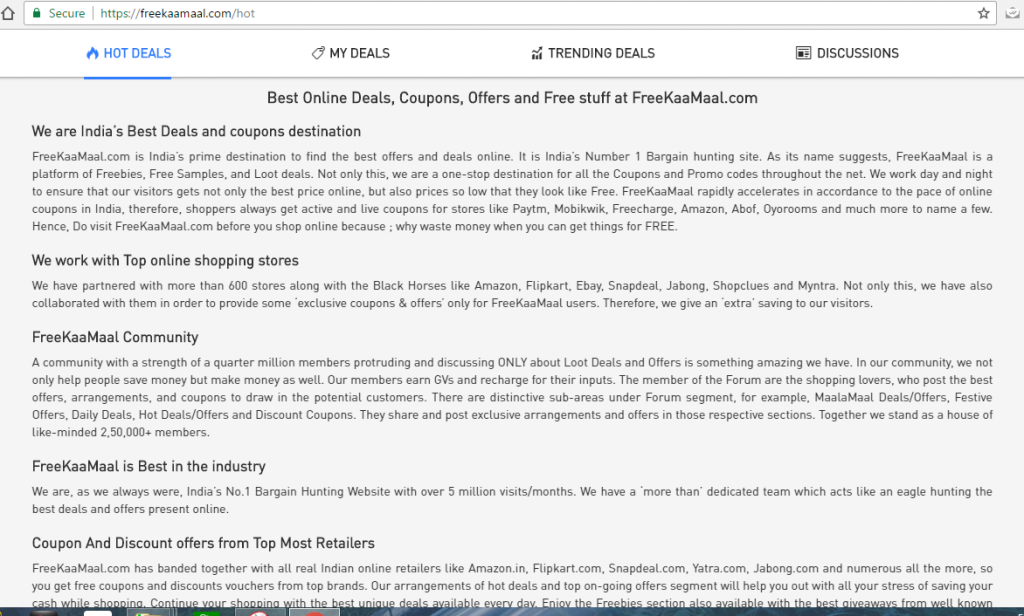Viewport: 1024px width, 616px height.
Task: Click the chart icon beside Trending Deals
Action: 537,53
